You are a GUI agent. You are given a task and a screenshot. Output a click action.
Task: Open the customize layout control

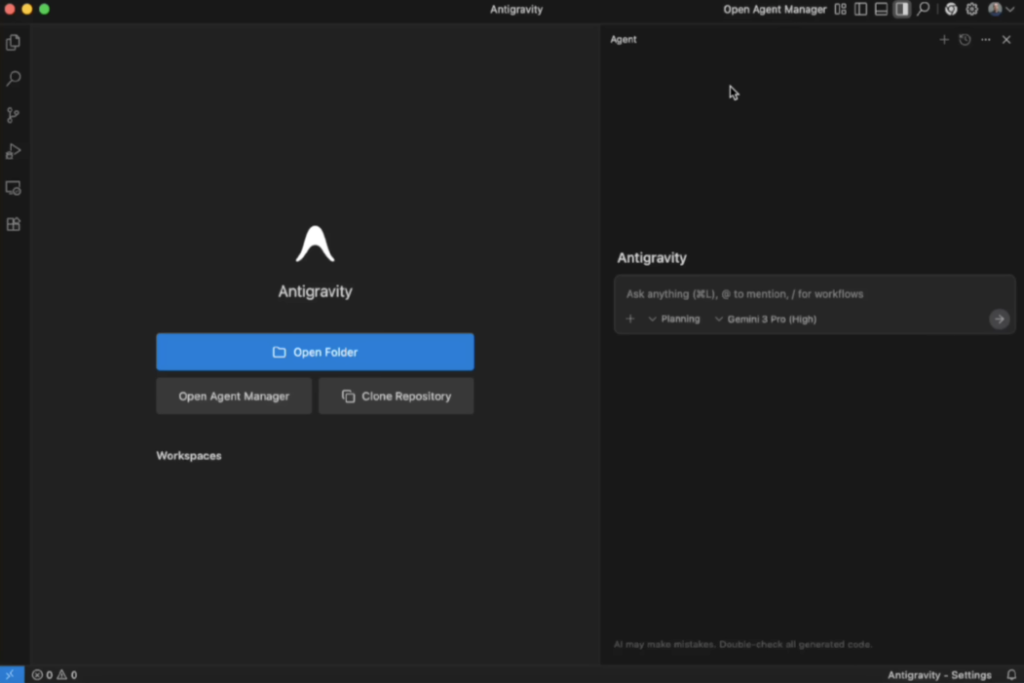840,9
